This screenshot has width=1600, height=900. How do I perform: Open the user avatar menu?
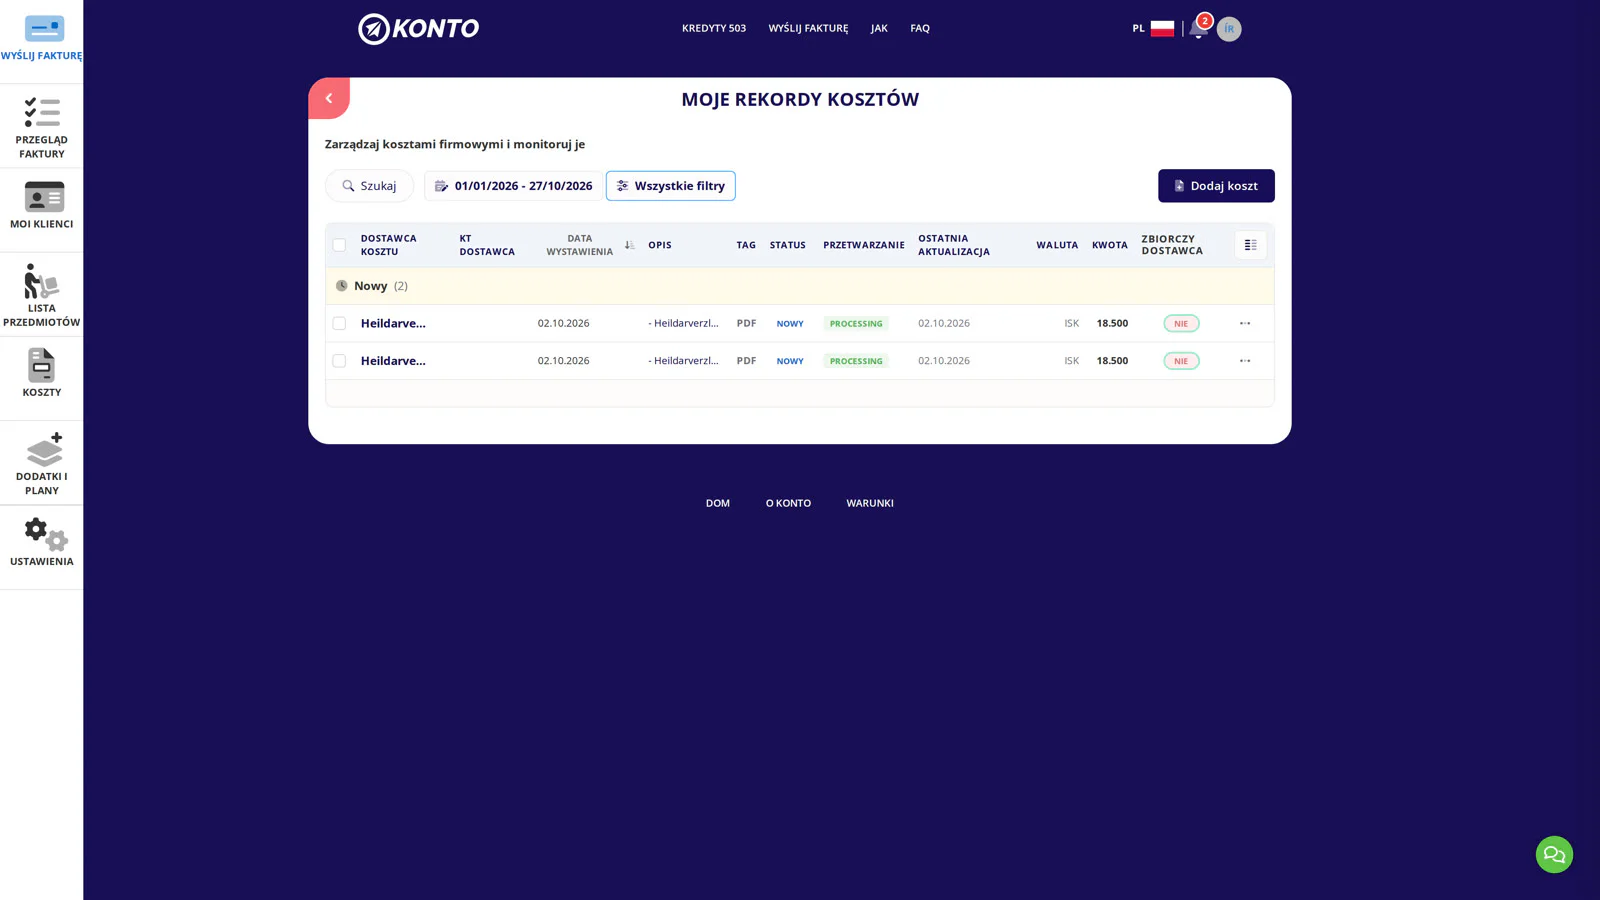tap(1229, 29)
